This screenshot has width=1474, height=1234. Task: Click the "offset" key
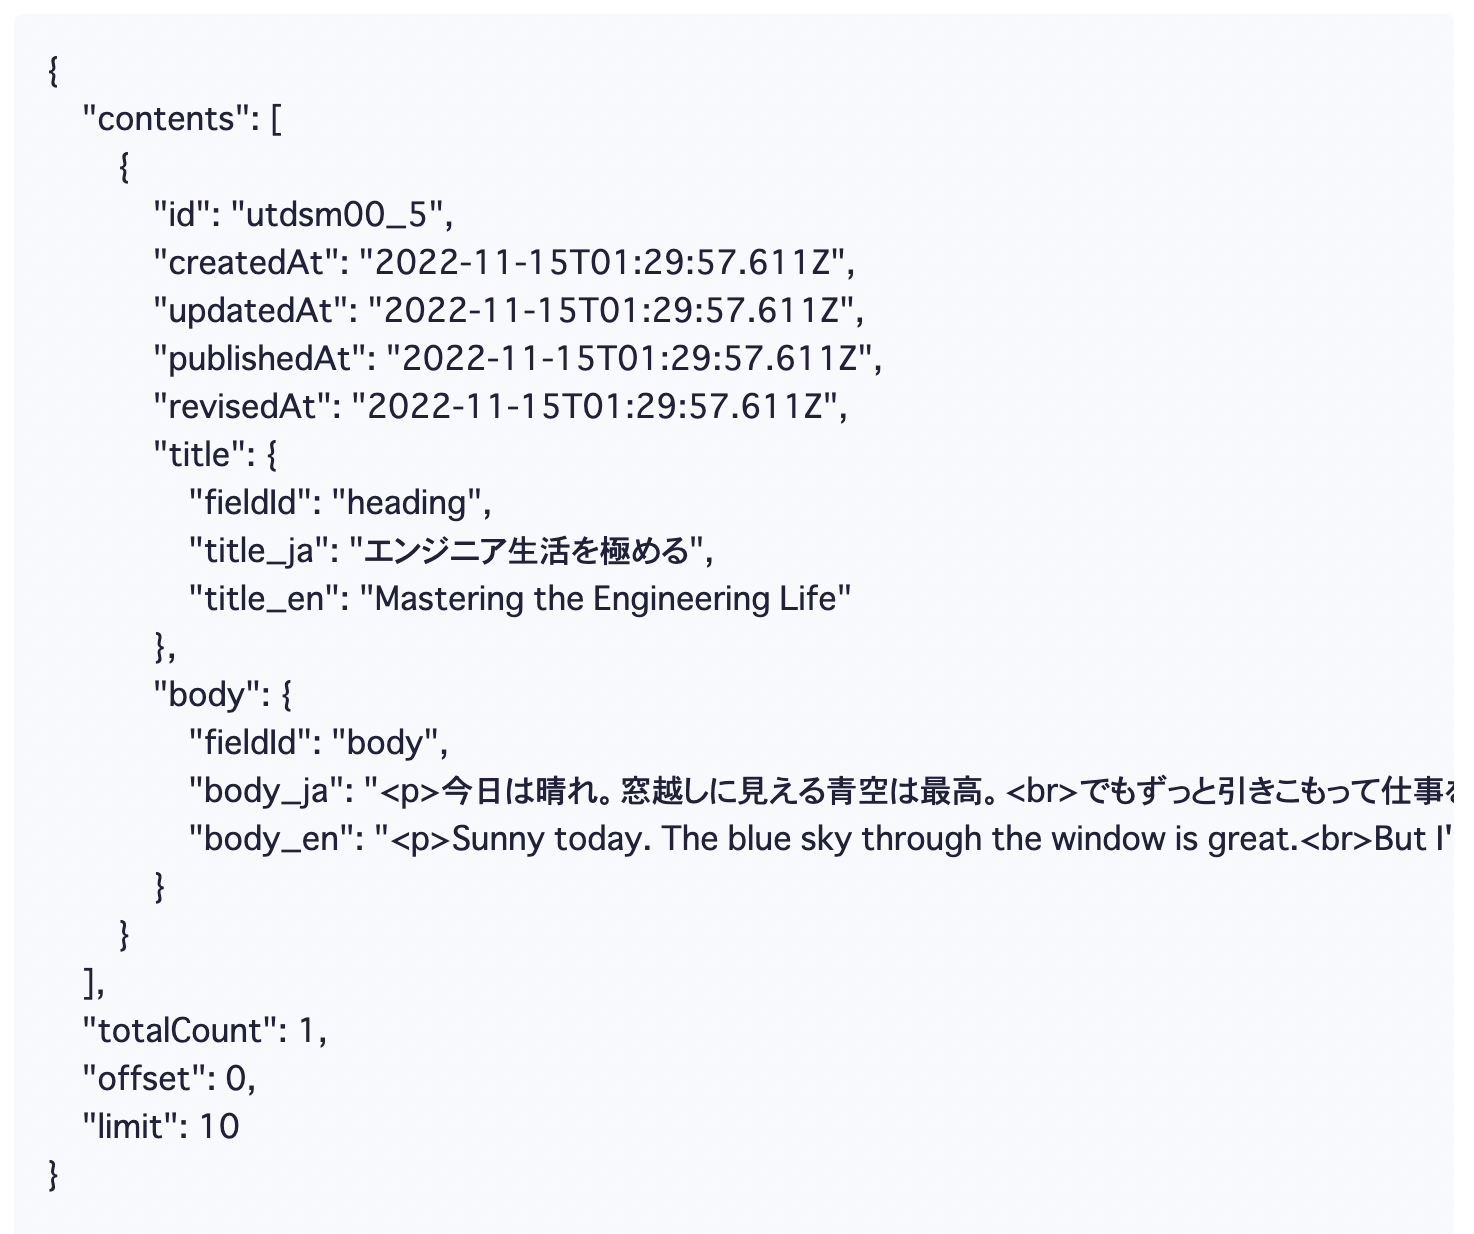click(150, 1079)
